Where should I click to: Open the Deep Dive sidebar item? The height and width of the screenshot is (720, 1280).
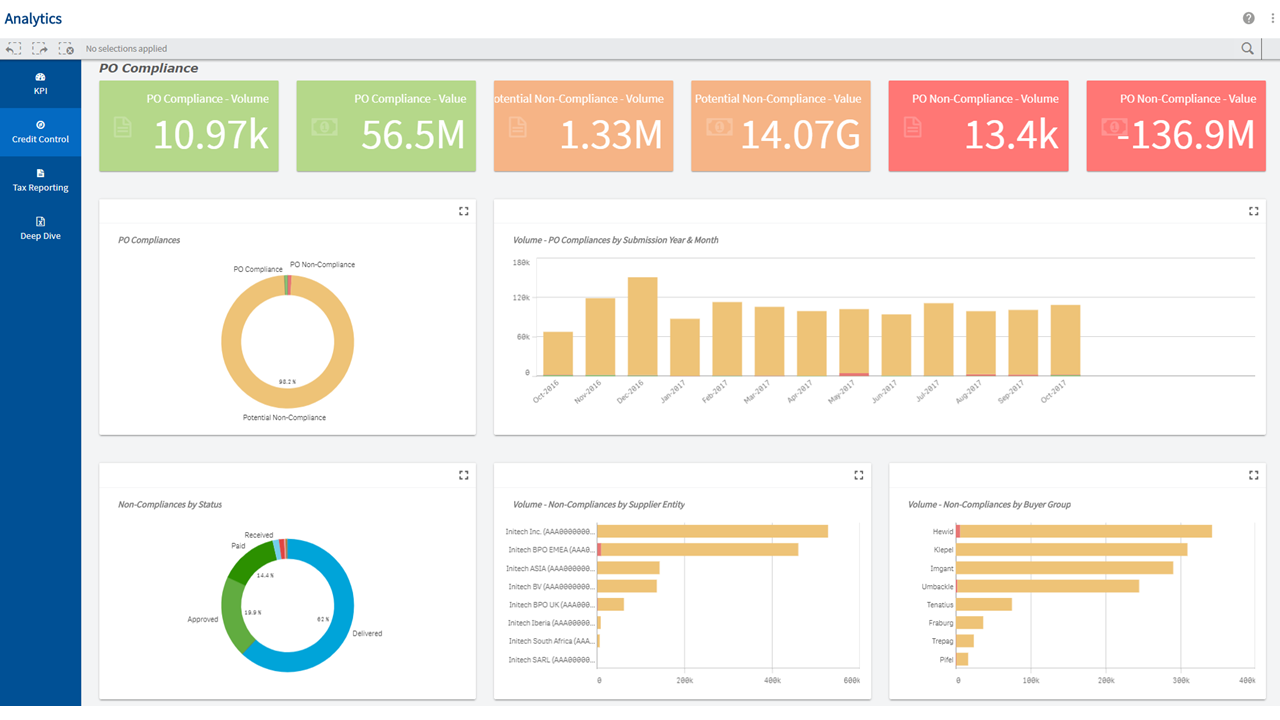[40, 228]
